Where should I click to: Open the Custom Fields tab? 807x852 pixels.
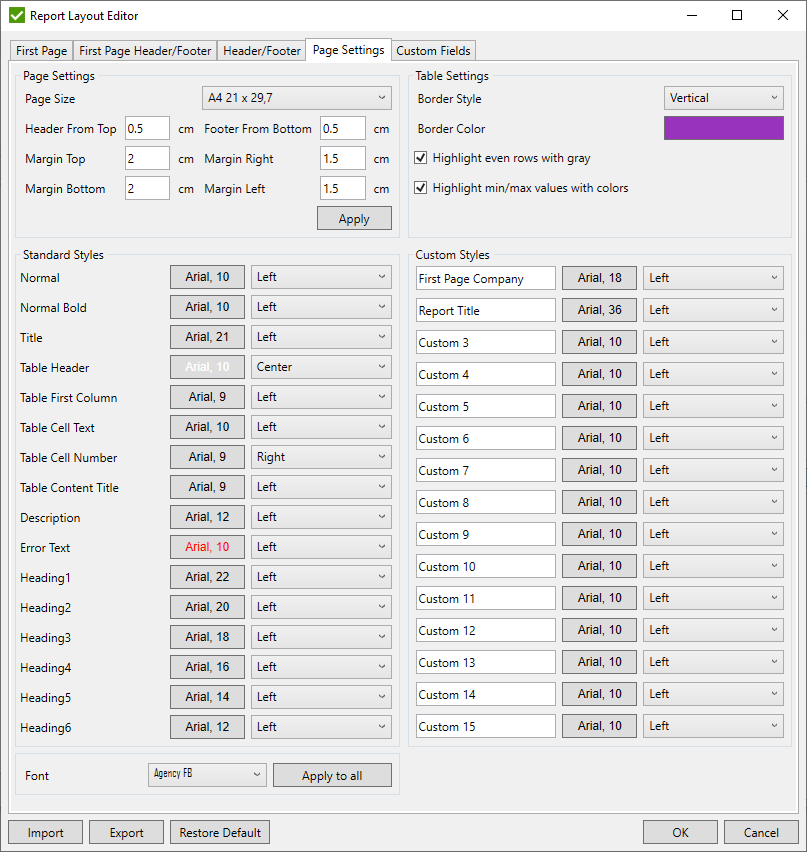pos(433,51)
